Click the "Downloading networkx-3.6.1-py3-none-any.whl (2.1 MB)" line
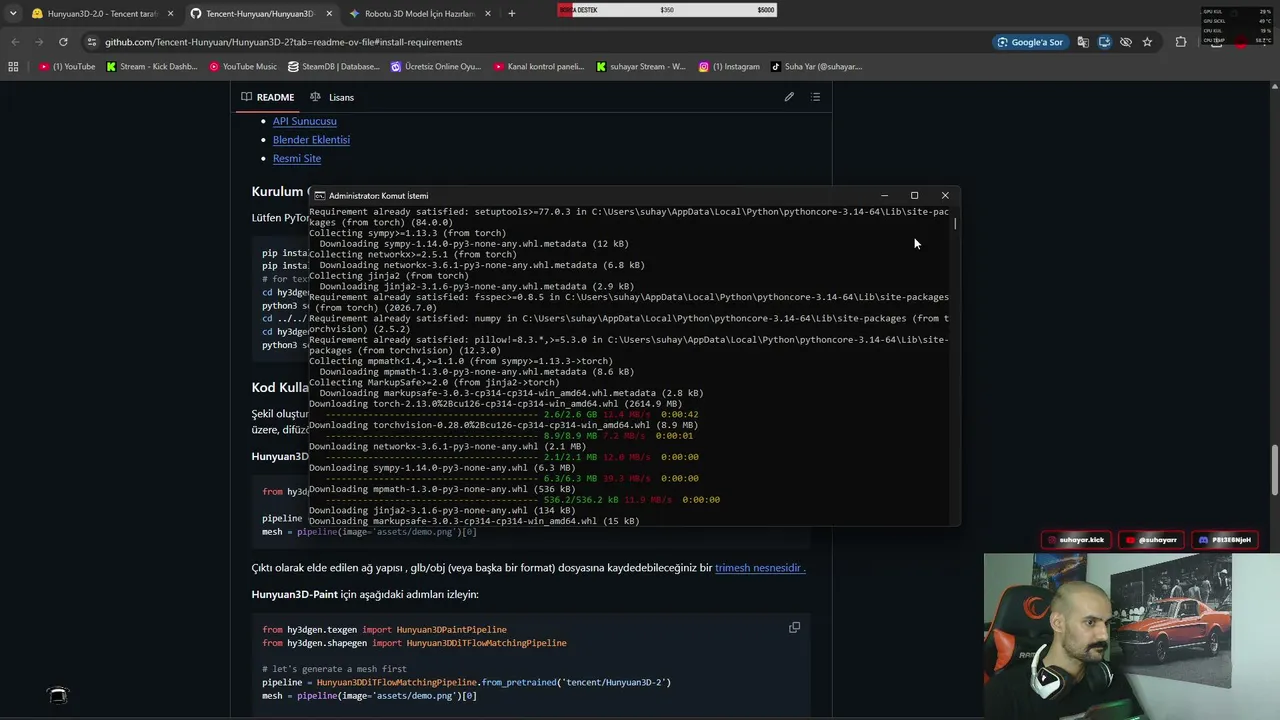This screenshot has width=1280, height=720. 448,446
